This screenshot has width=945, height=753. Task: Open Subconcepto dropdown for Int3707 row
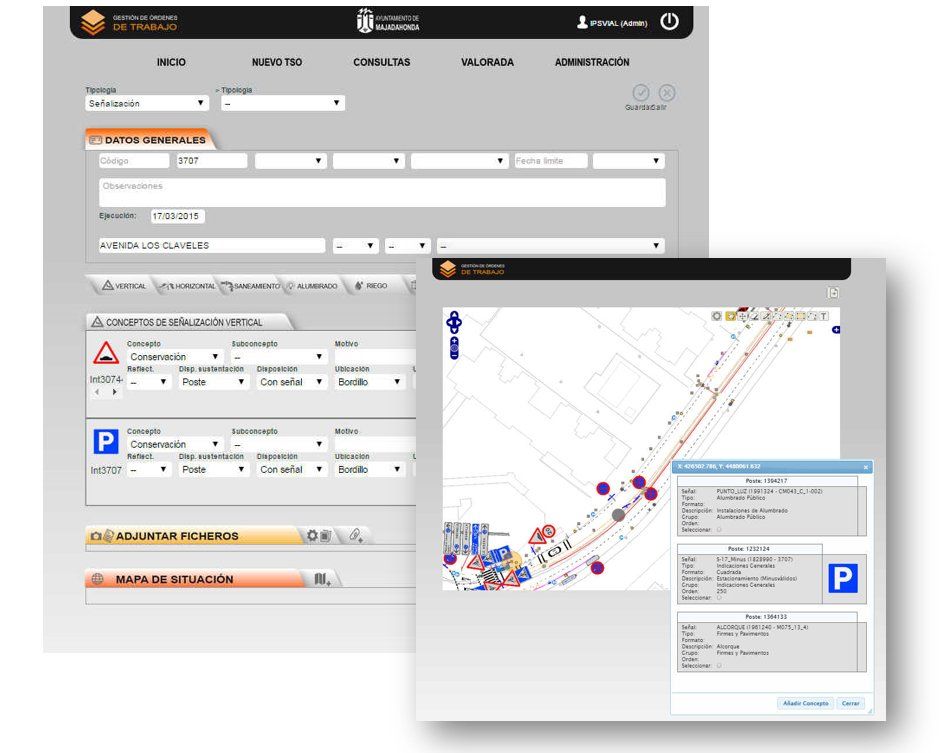279,444
